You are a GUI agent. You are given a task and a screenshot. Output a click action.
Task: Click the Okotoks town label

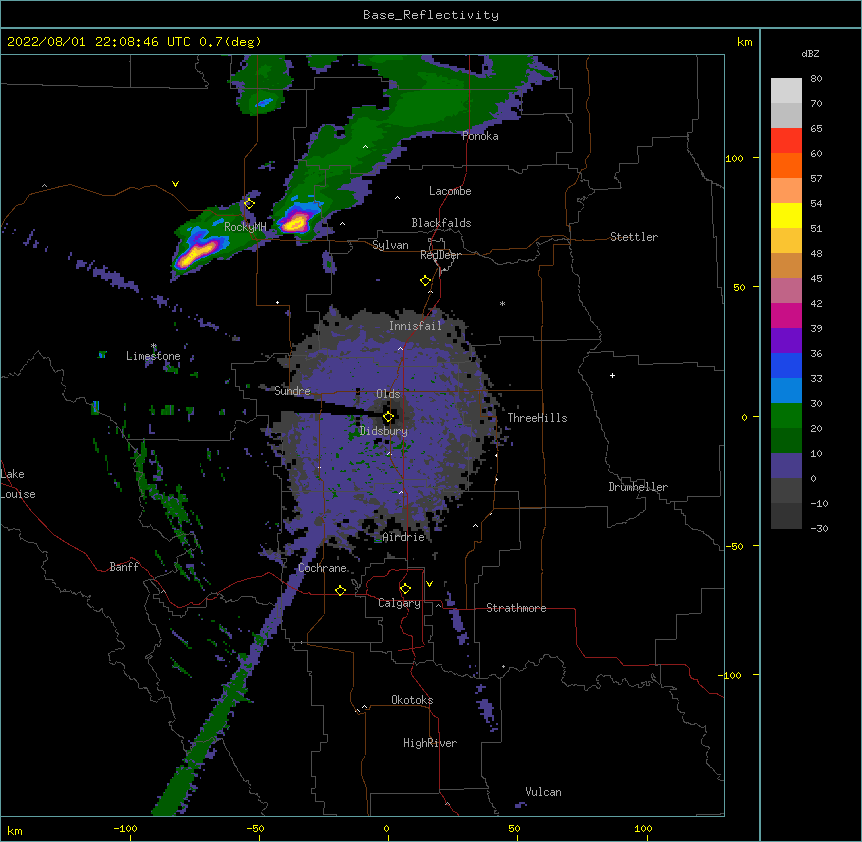point(412,700)
